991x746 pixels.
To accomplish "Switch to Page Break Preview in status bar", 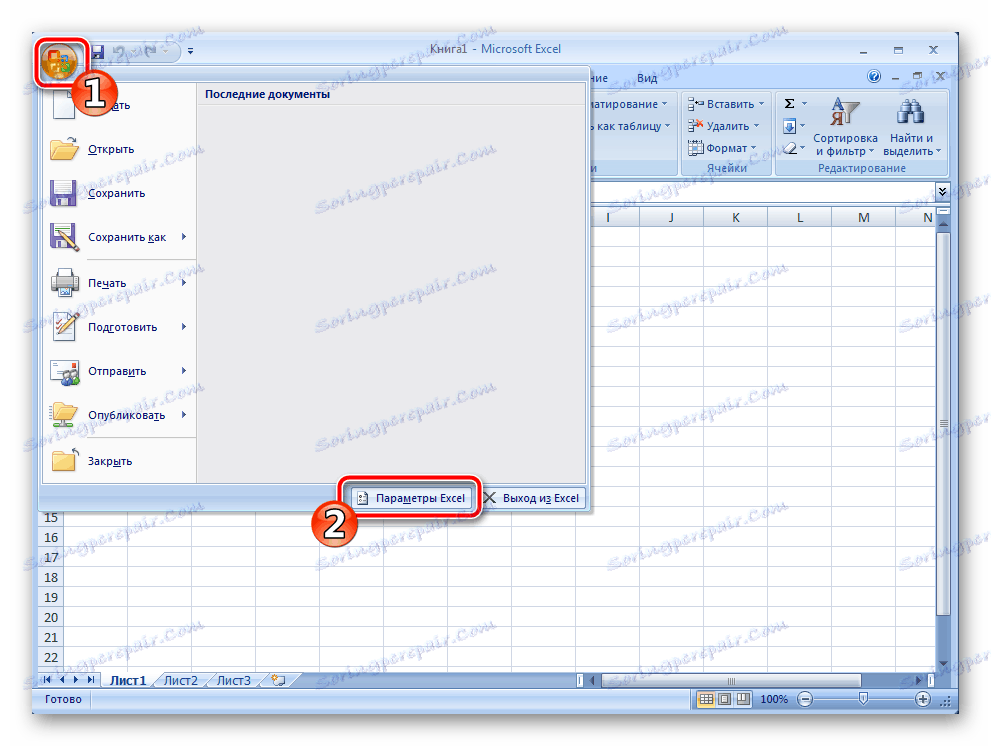I will pyautogui.click(x=743, y=699).
